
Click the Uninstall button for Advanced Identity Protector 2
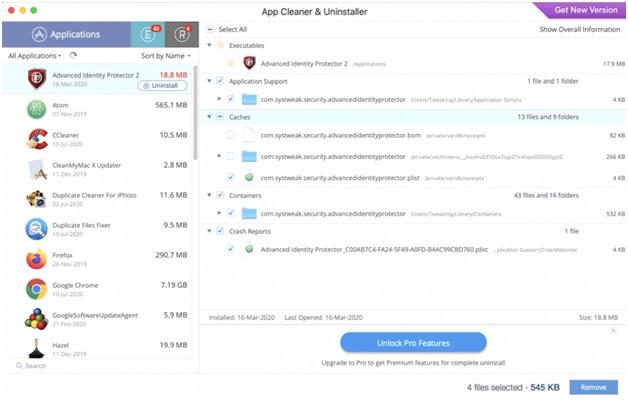click(x=162, y=85)
